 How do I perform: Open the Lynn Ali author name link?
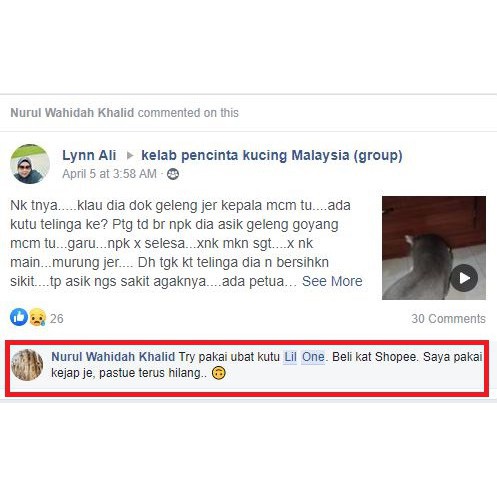(89, 155)
